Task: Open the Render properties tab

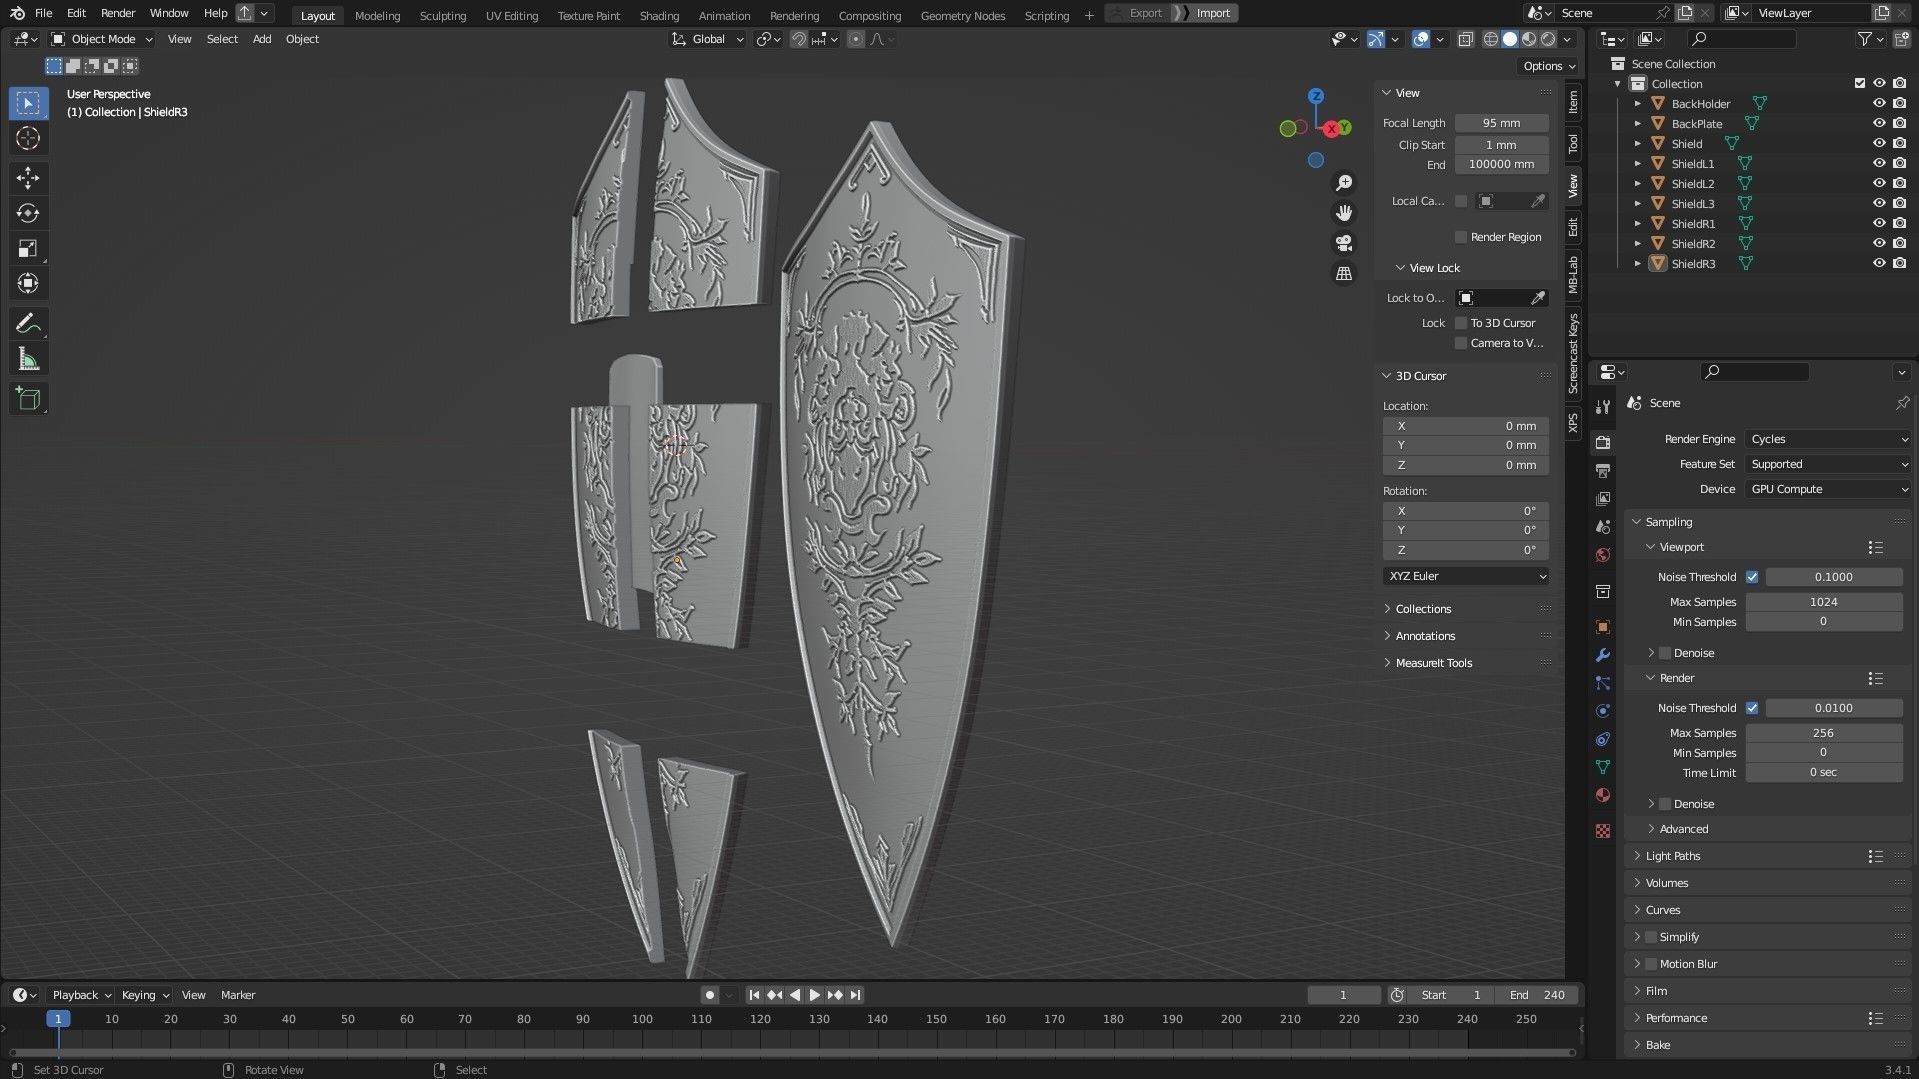Action: click(x=1603, y=443)
